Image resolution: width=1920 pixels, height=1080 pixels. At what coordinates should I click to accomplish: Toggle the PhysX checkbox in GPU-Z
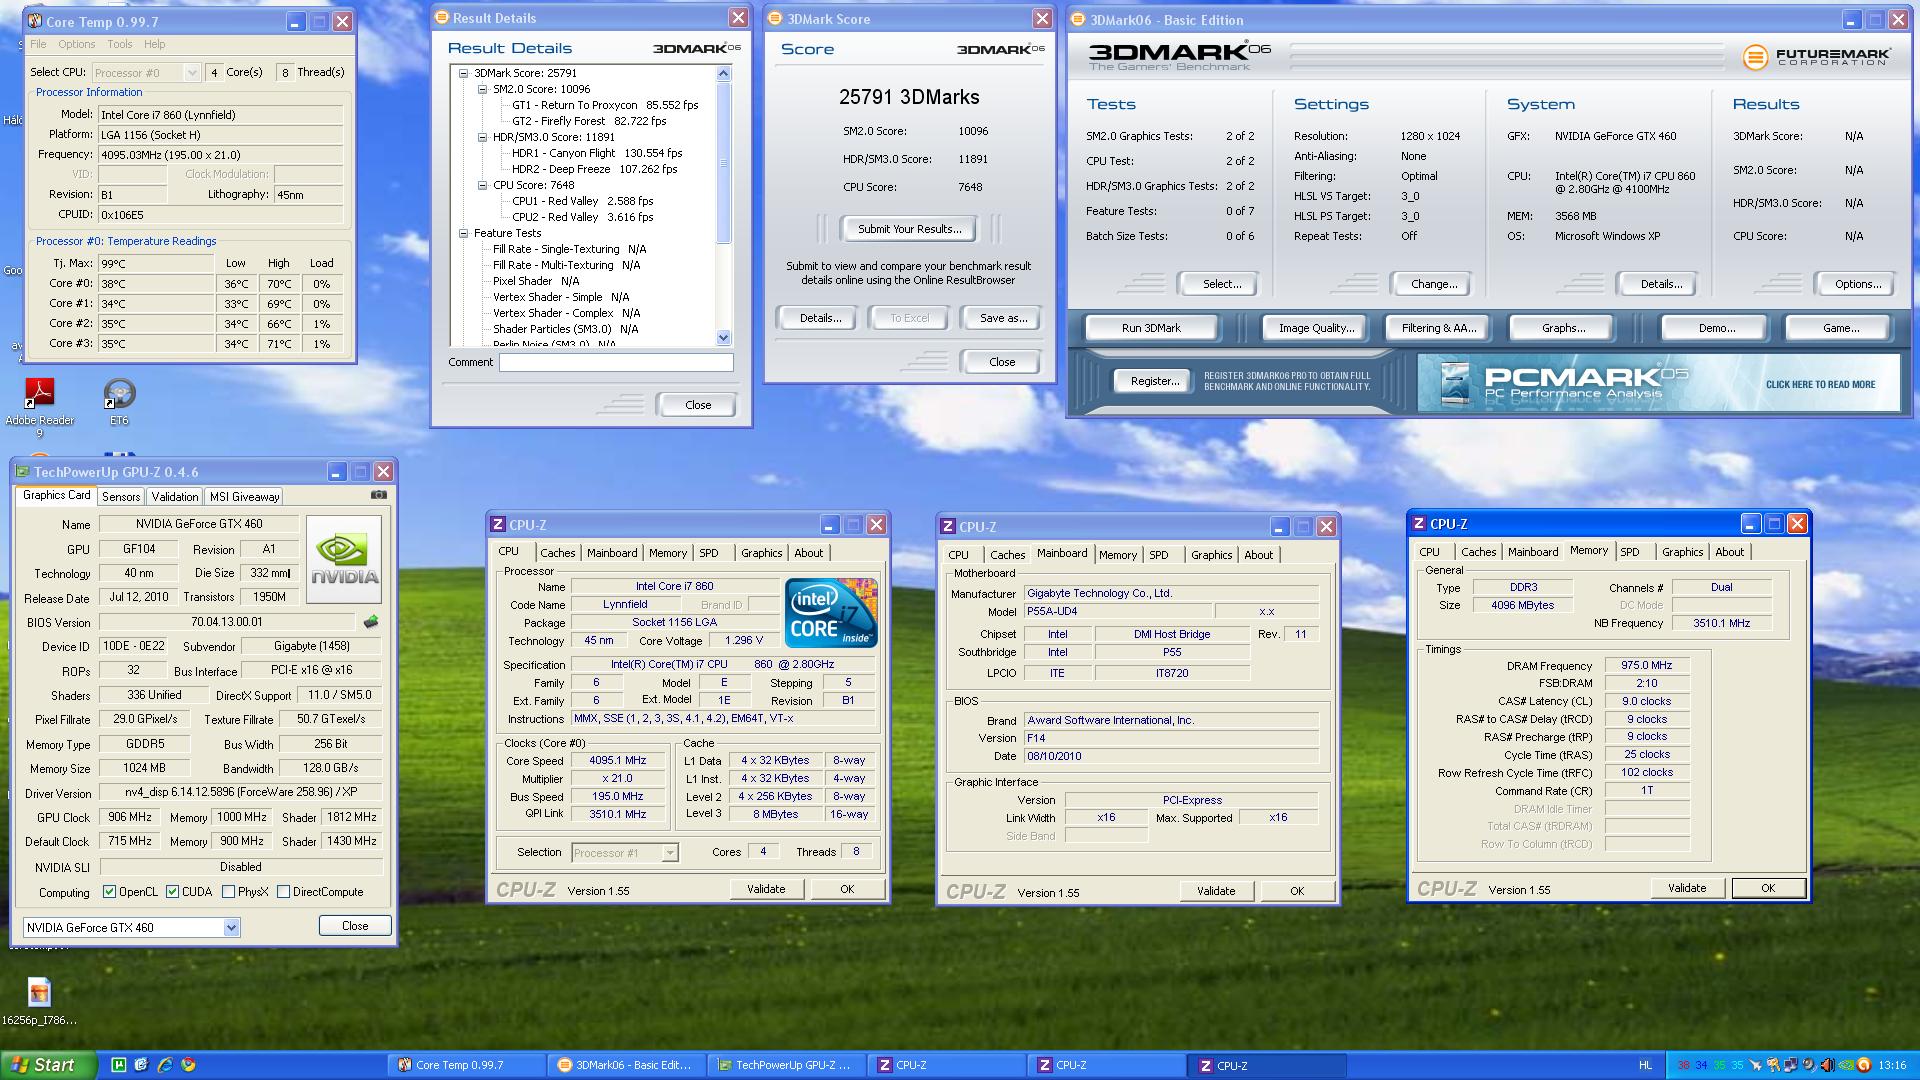[x=228, y=892]
